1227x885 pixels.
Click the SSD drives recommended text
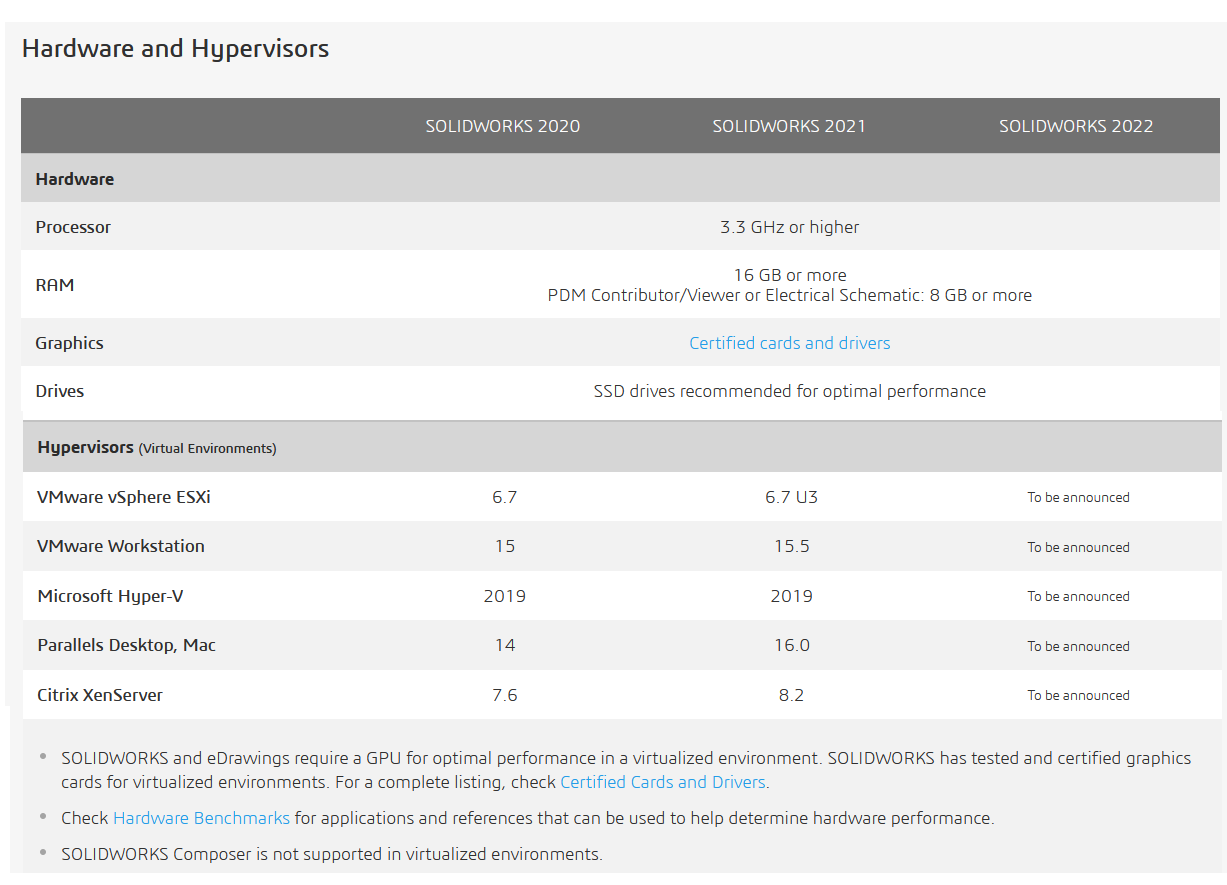point(789,391)
